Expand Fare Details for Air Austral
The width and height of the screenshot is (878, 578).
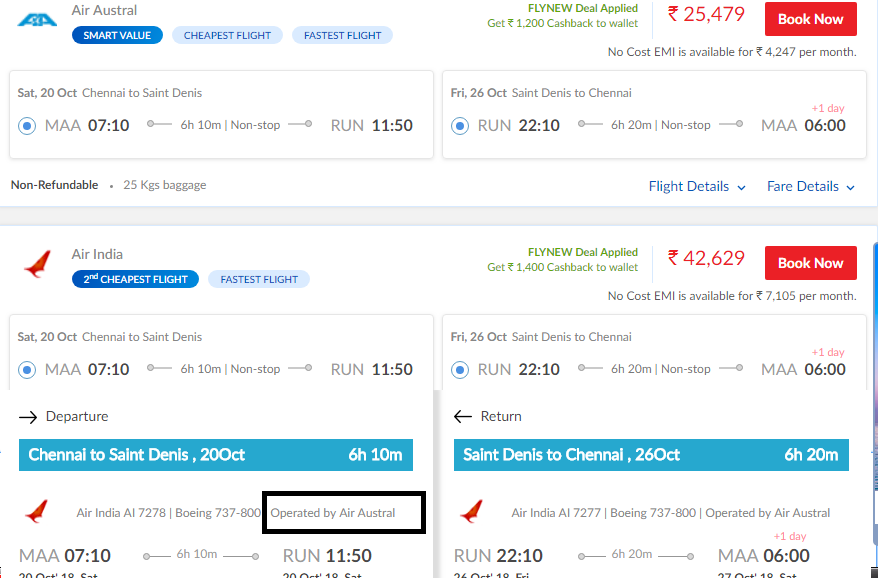811,187
